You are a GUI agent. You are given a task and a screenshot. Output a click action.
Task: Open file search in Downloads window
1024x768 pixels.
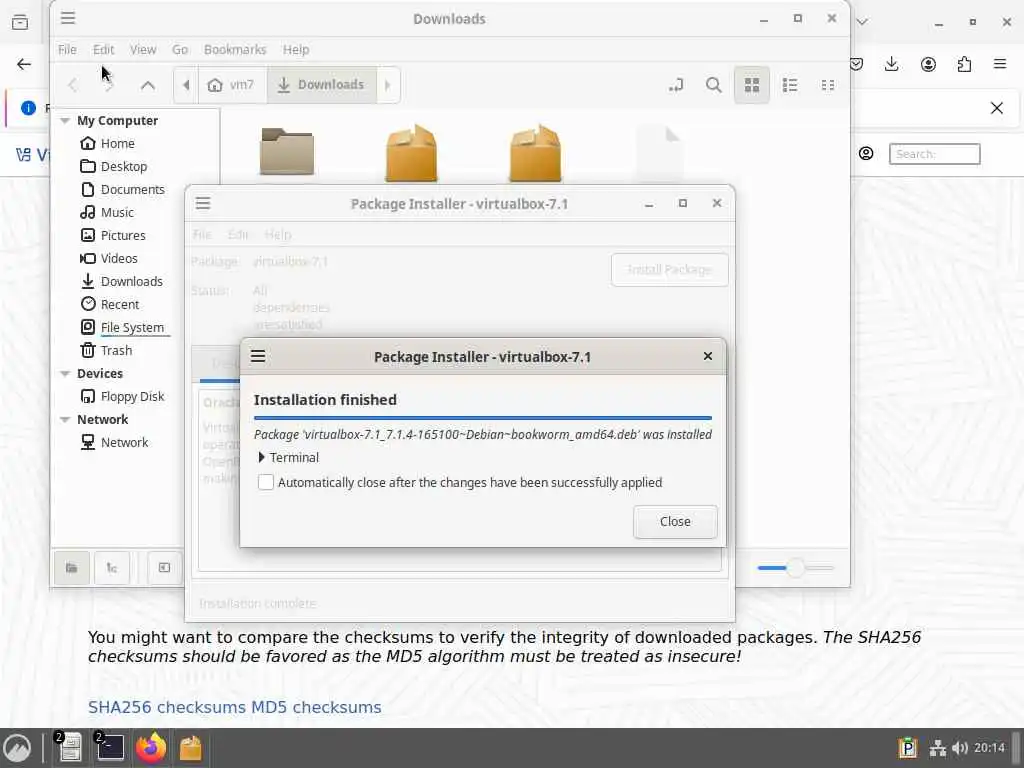(714, 85)
